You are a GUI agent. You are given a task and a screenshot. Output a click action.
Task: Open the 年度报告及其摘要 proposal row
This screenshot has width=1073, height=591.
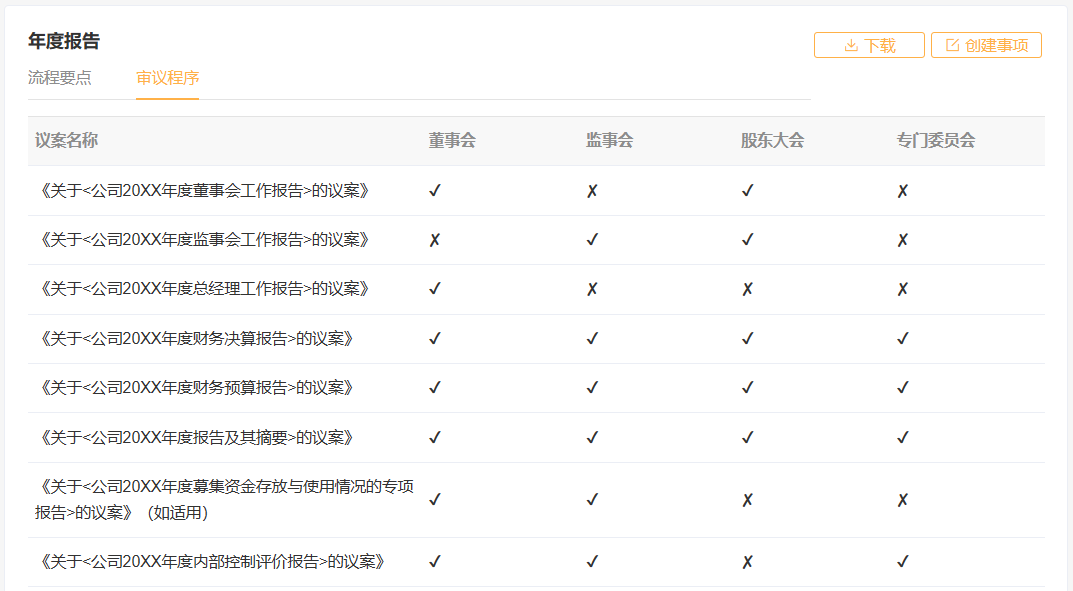tap(536, 437)
